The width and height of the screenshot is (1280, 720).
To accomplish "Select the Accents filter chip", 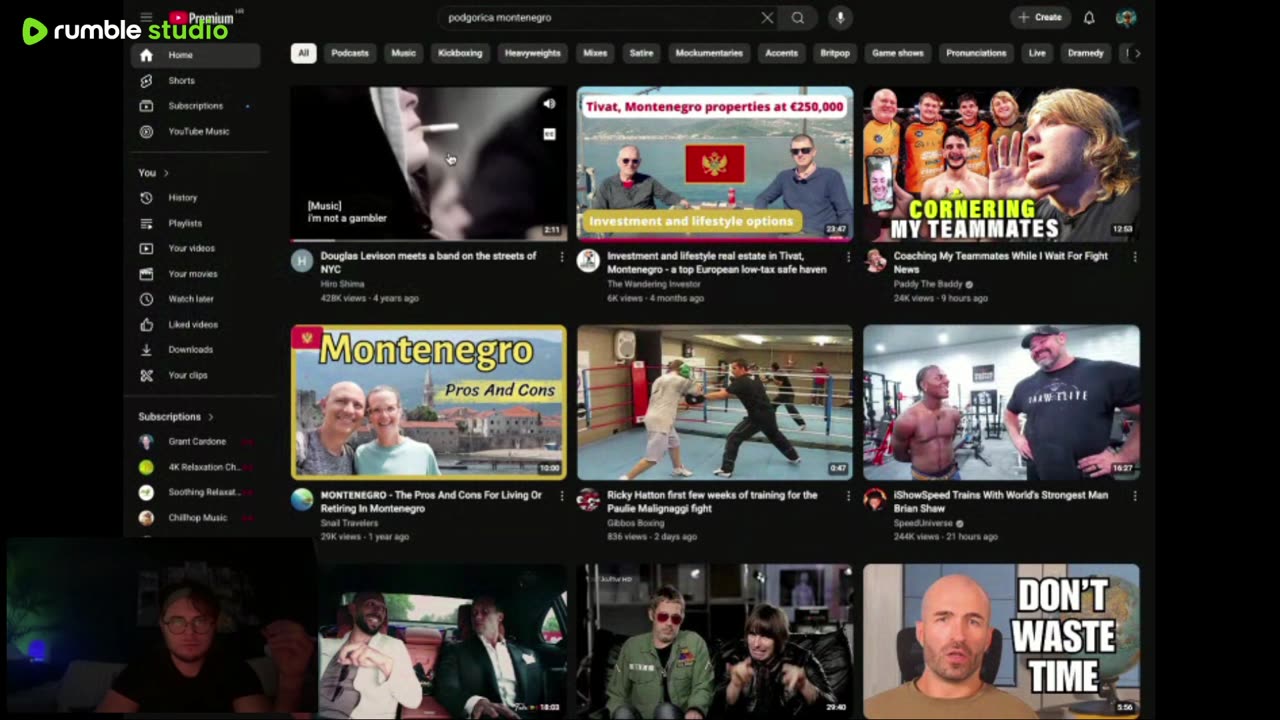I will (x=782, y=53).
